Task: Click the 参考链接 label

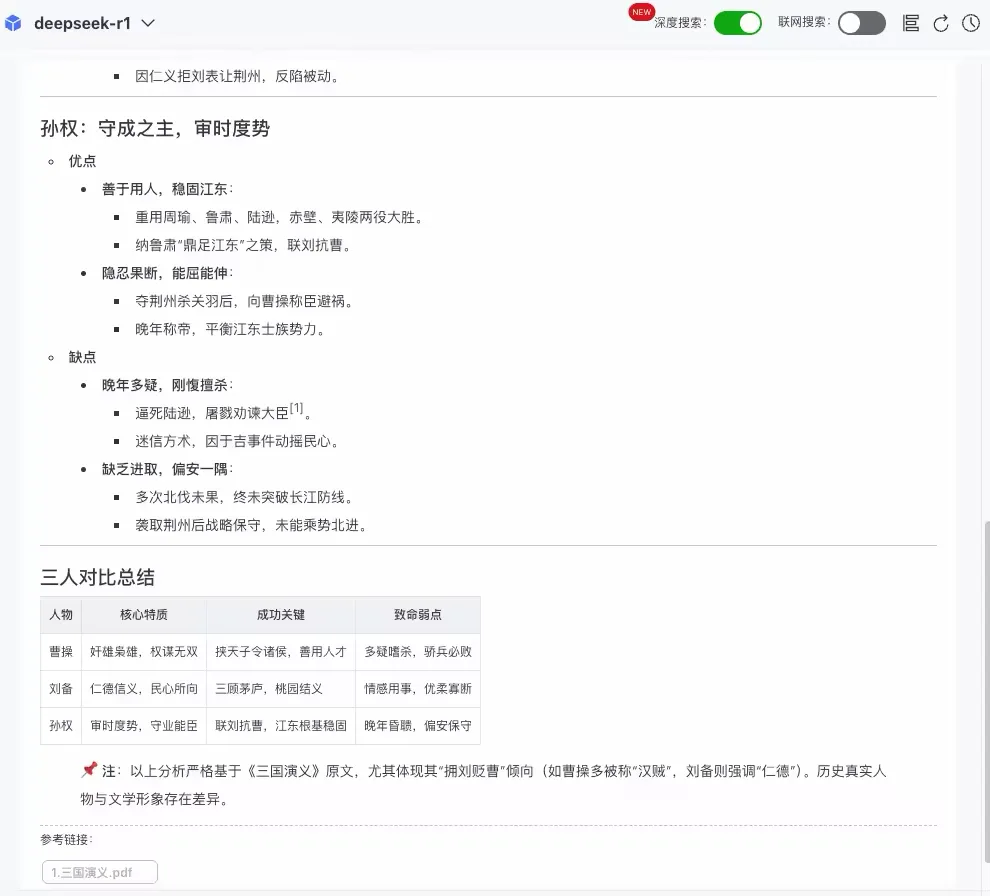Action: 66,839
